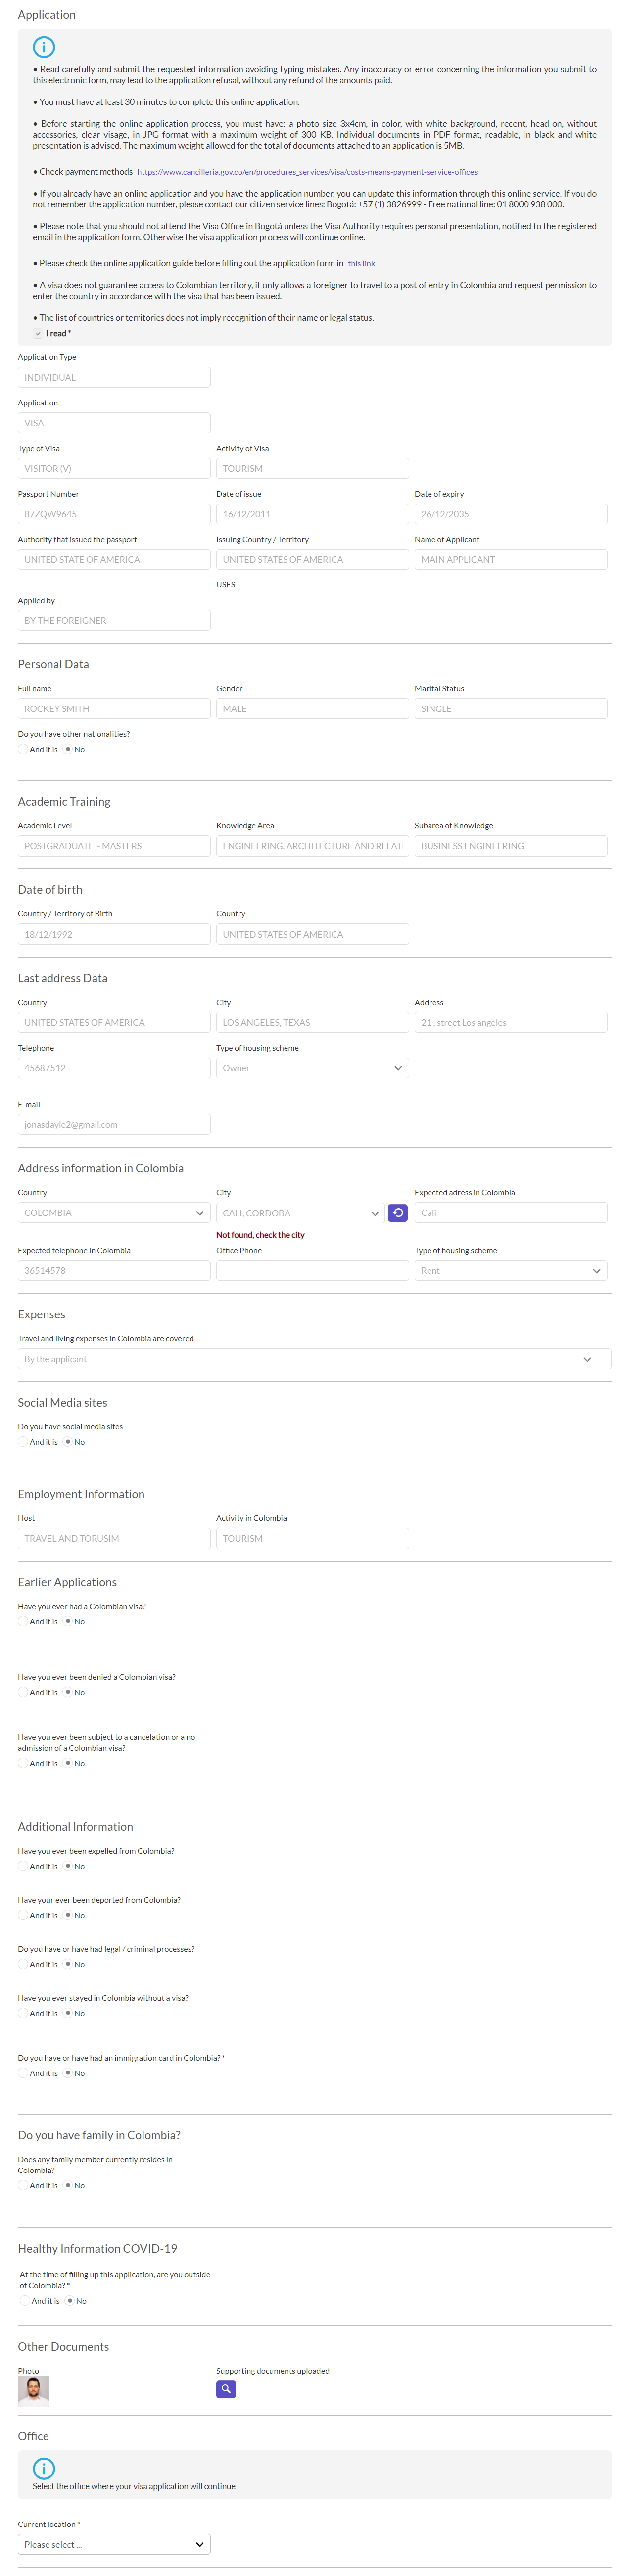
Task: Click the Date of expiry field
Action: point(511,514)
